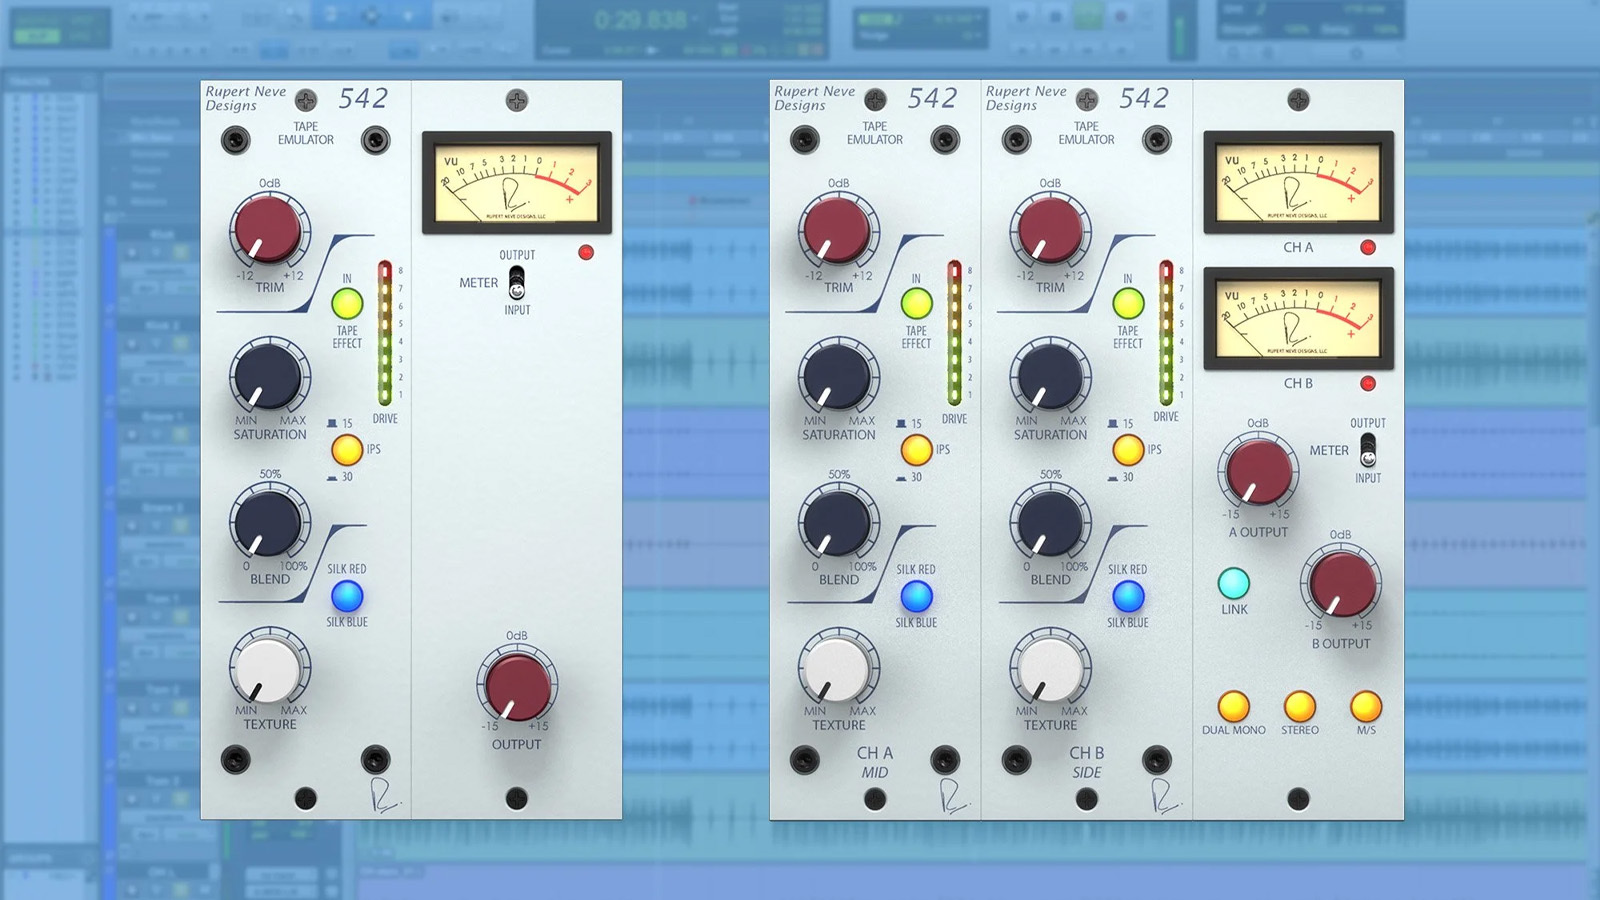Click the DRIVE LED meter on mono plugin
The image size is (1600, 900).
pos(385,333)
